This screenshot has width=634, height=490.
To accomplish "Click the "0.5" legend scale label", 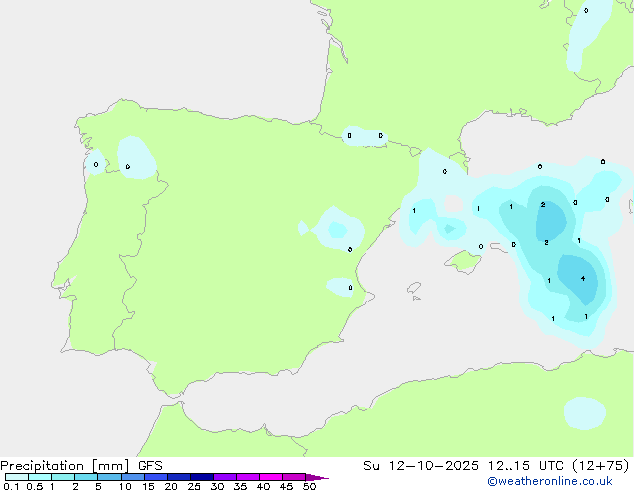I will [x=35, y=486].
